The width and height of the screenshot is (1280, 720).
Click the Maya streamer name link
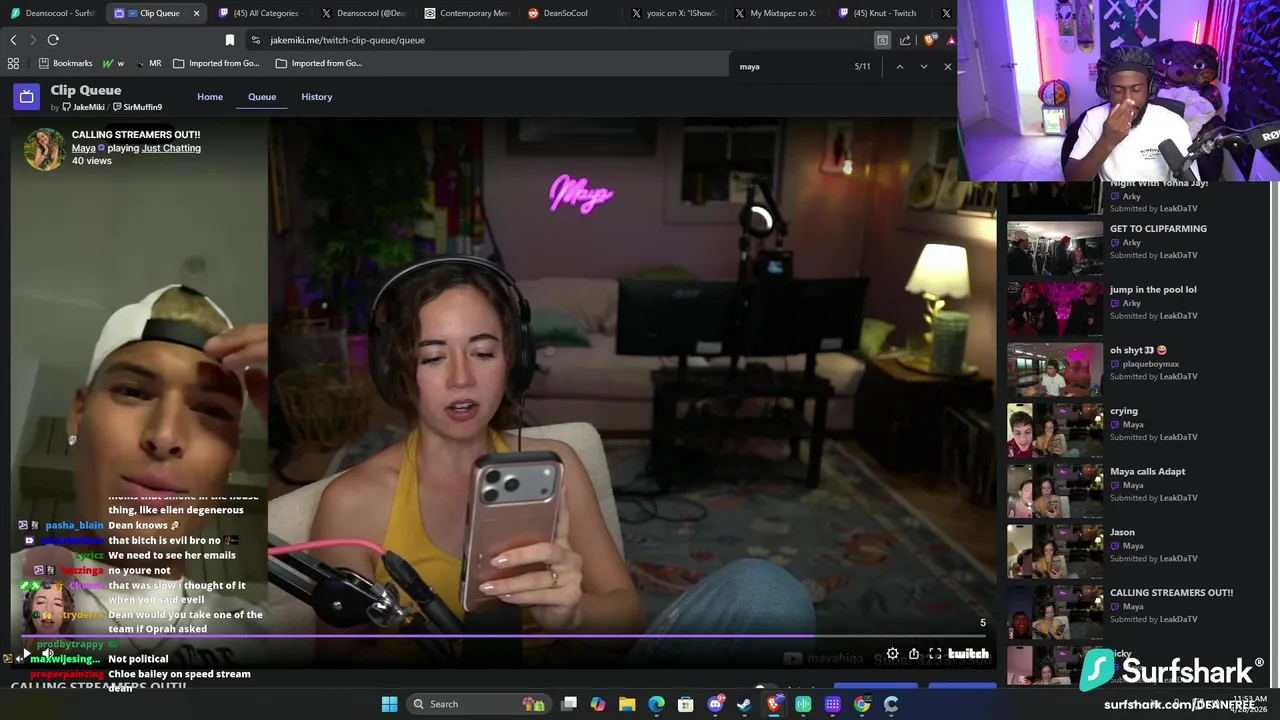point(84,148)
